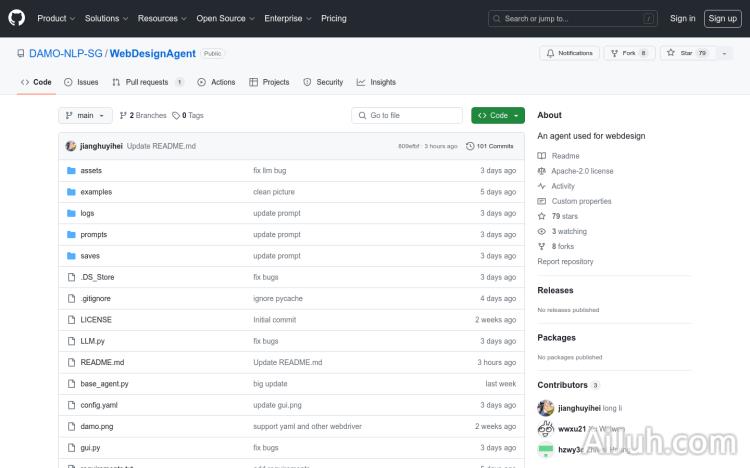The width and height of the screenshot is (750, 468).
Task: Open the Insights tab
Action: pos(376,82)
